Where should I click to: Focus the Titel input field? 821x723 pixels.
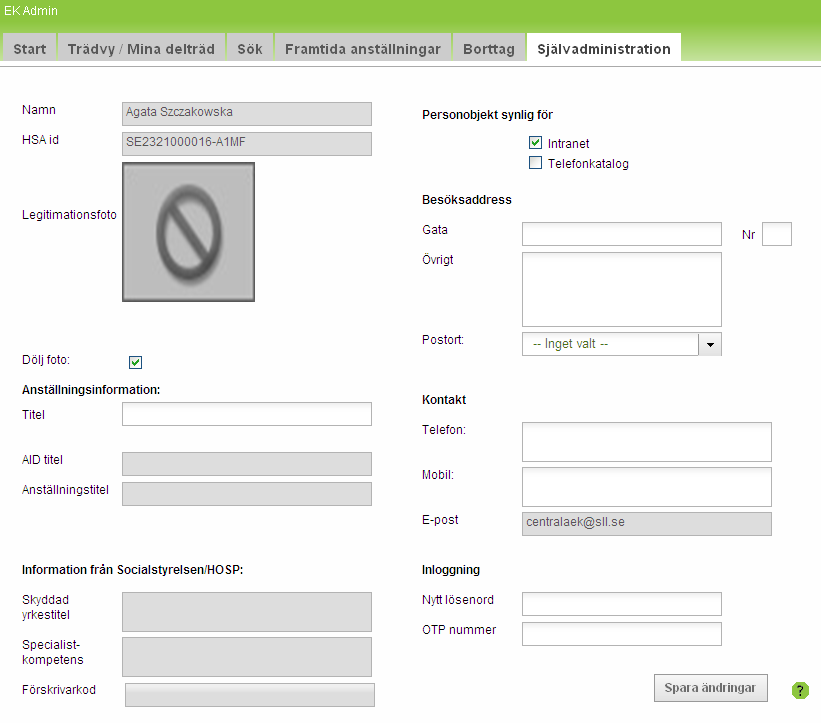coord(247,414)
